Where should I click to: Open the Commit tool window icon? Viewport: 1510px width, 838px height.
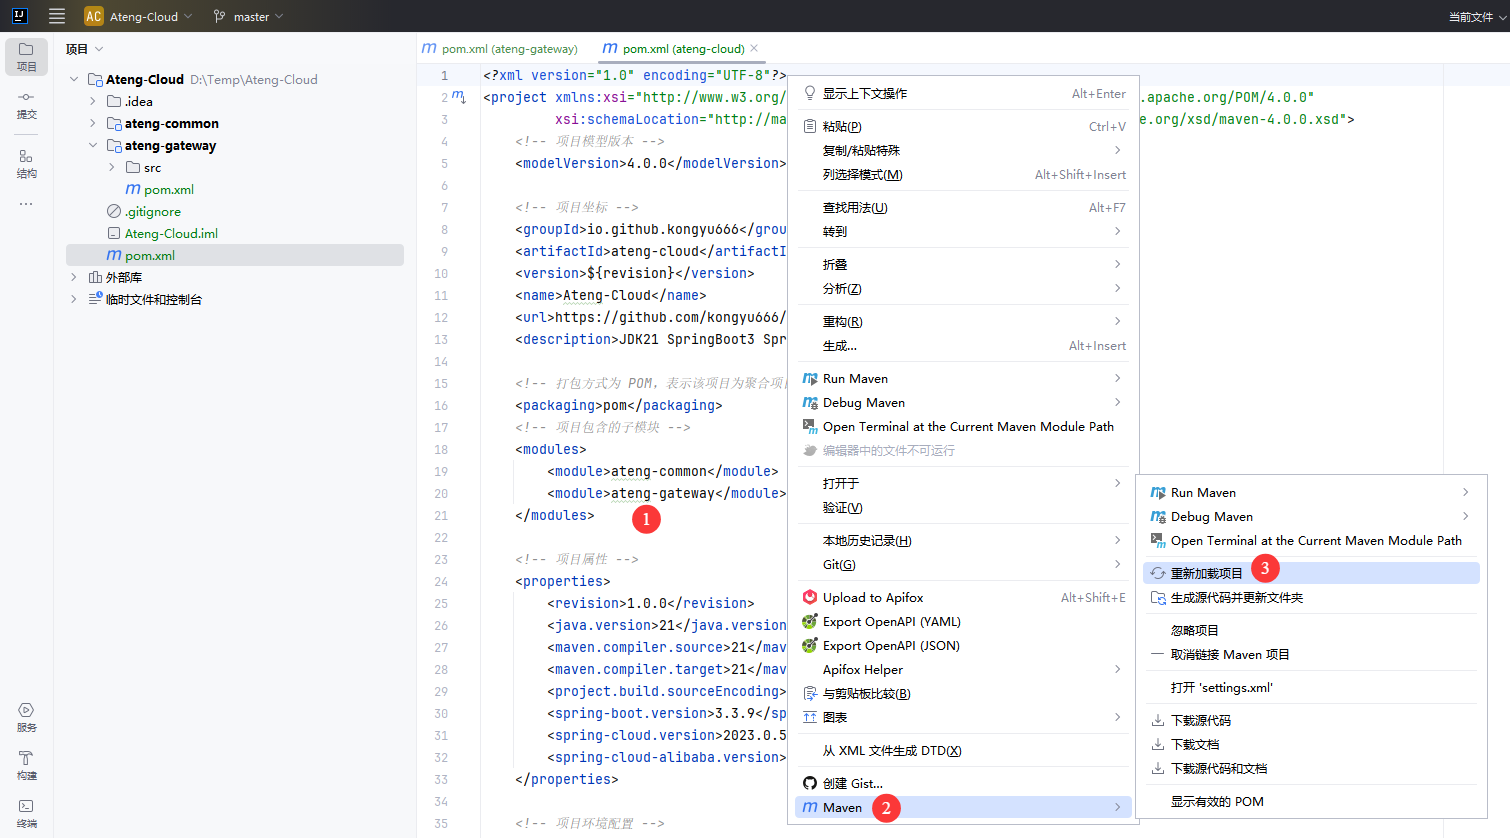pos(26,104)
